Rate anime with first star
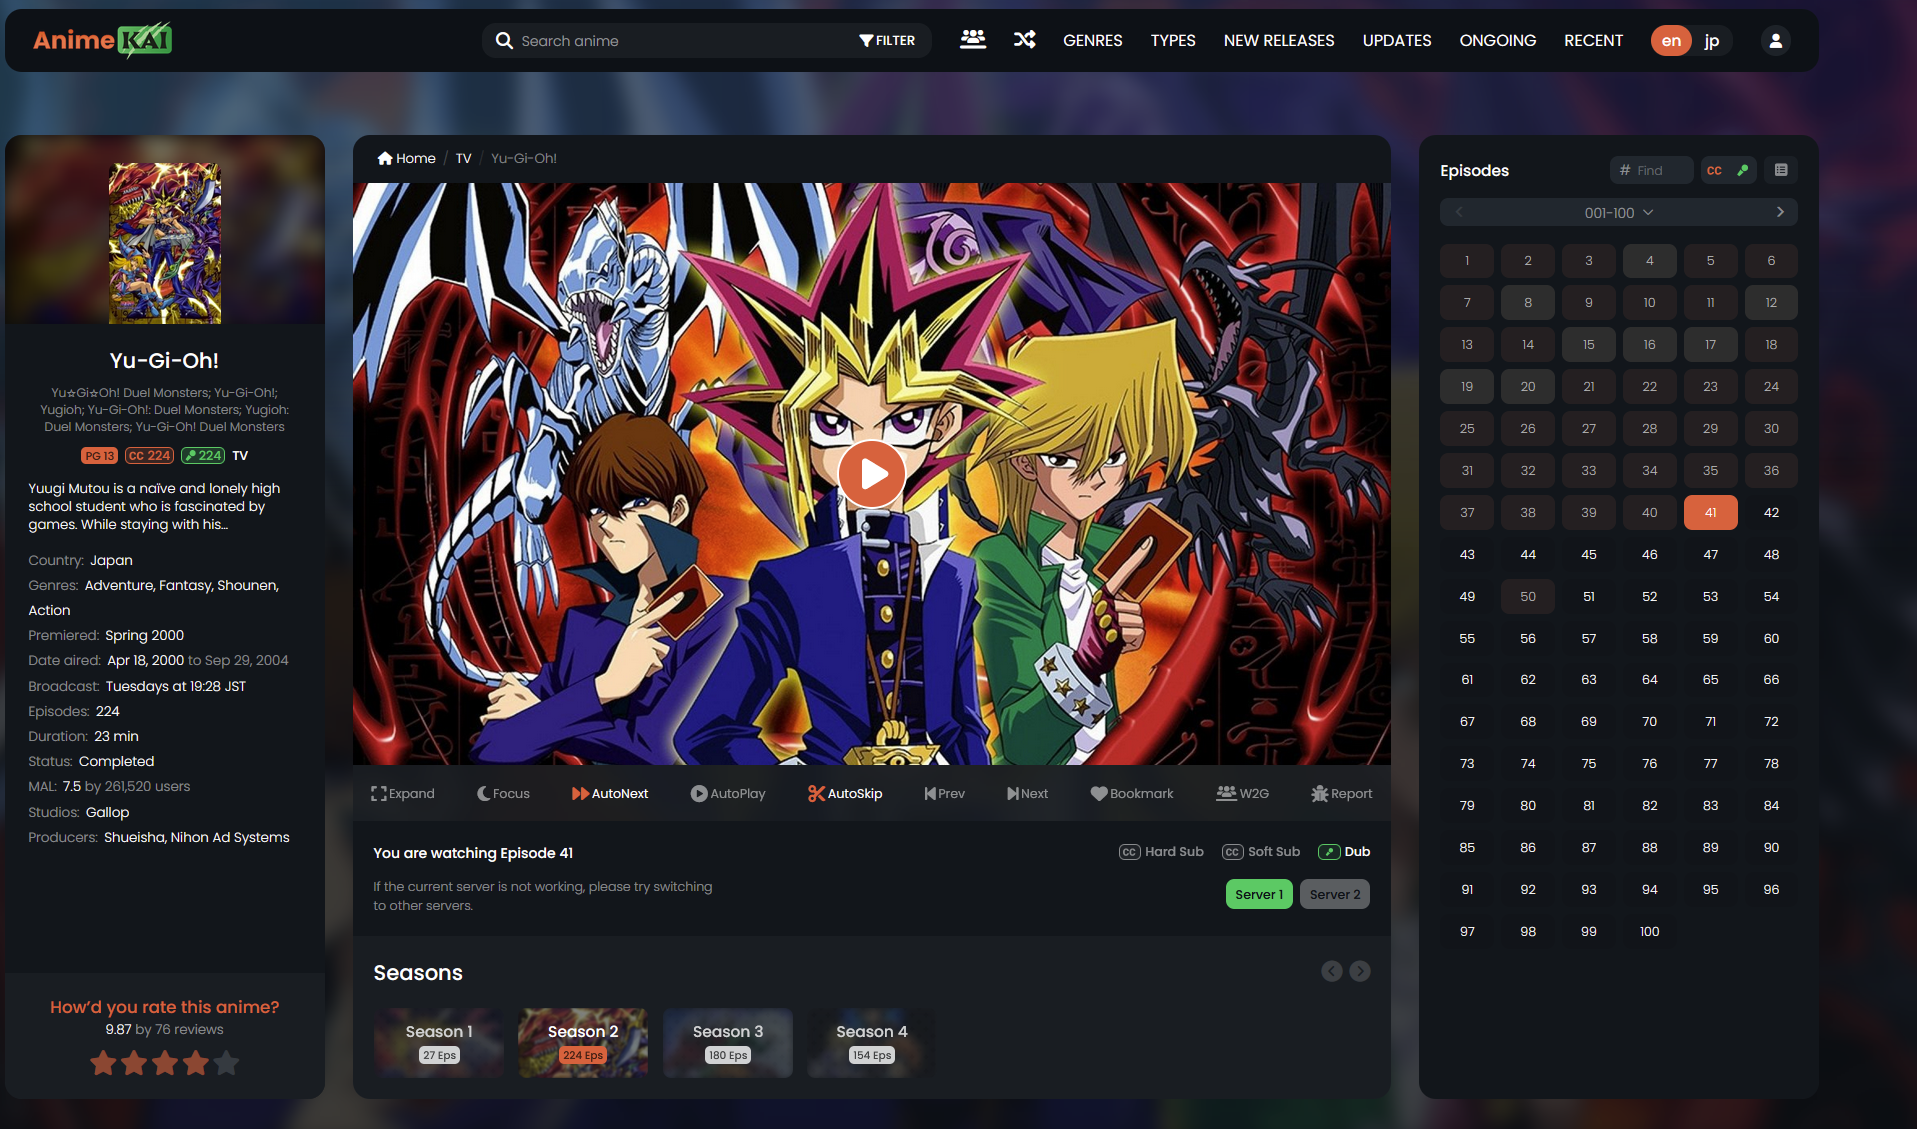This screenshot has height=1129, width=1917. [x=103, y=1063]
